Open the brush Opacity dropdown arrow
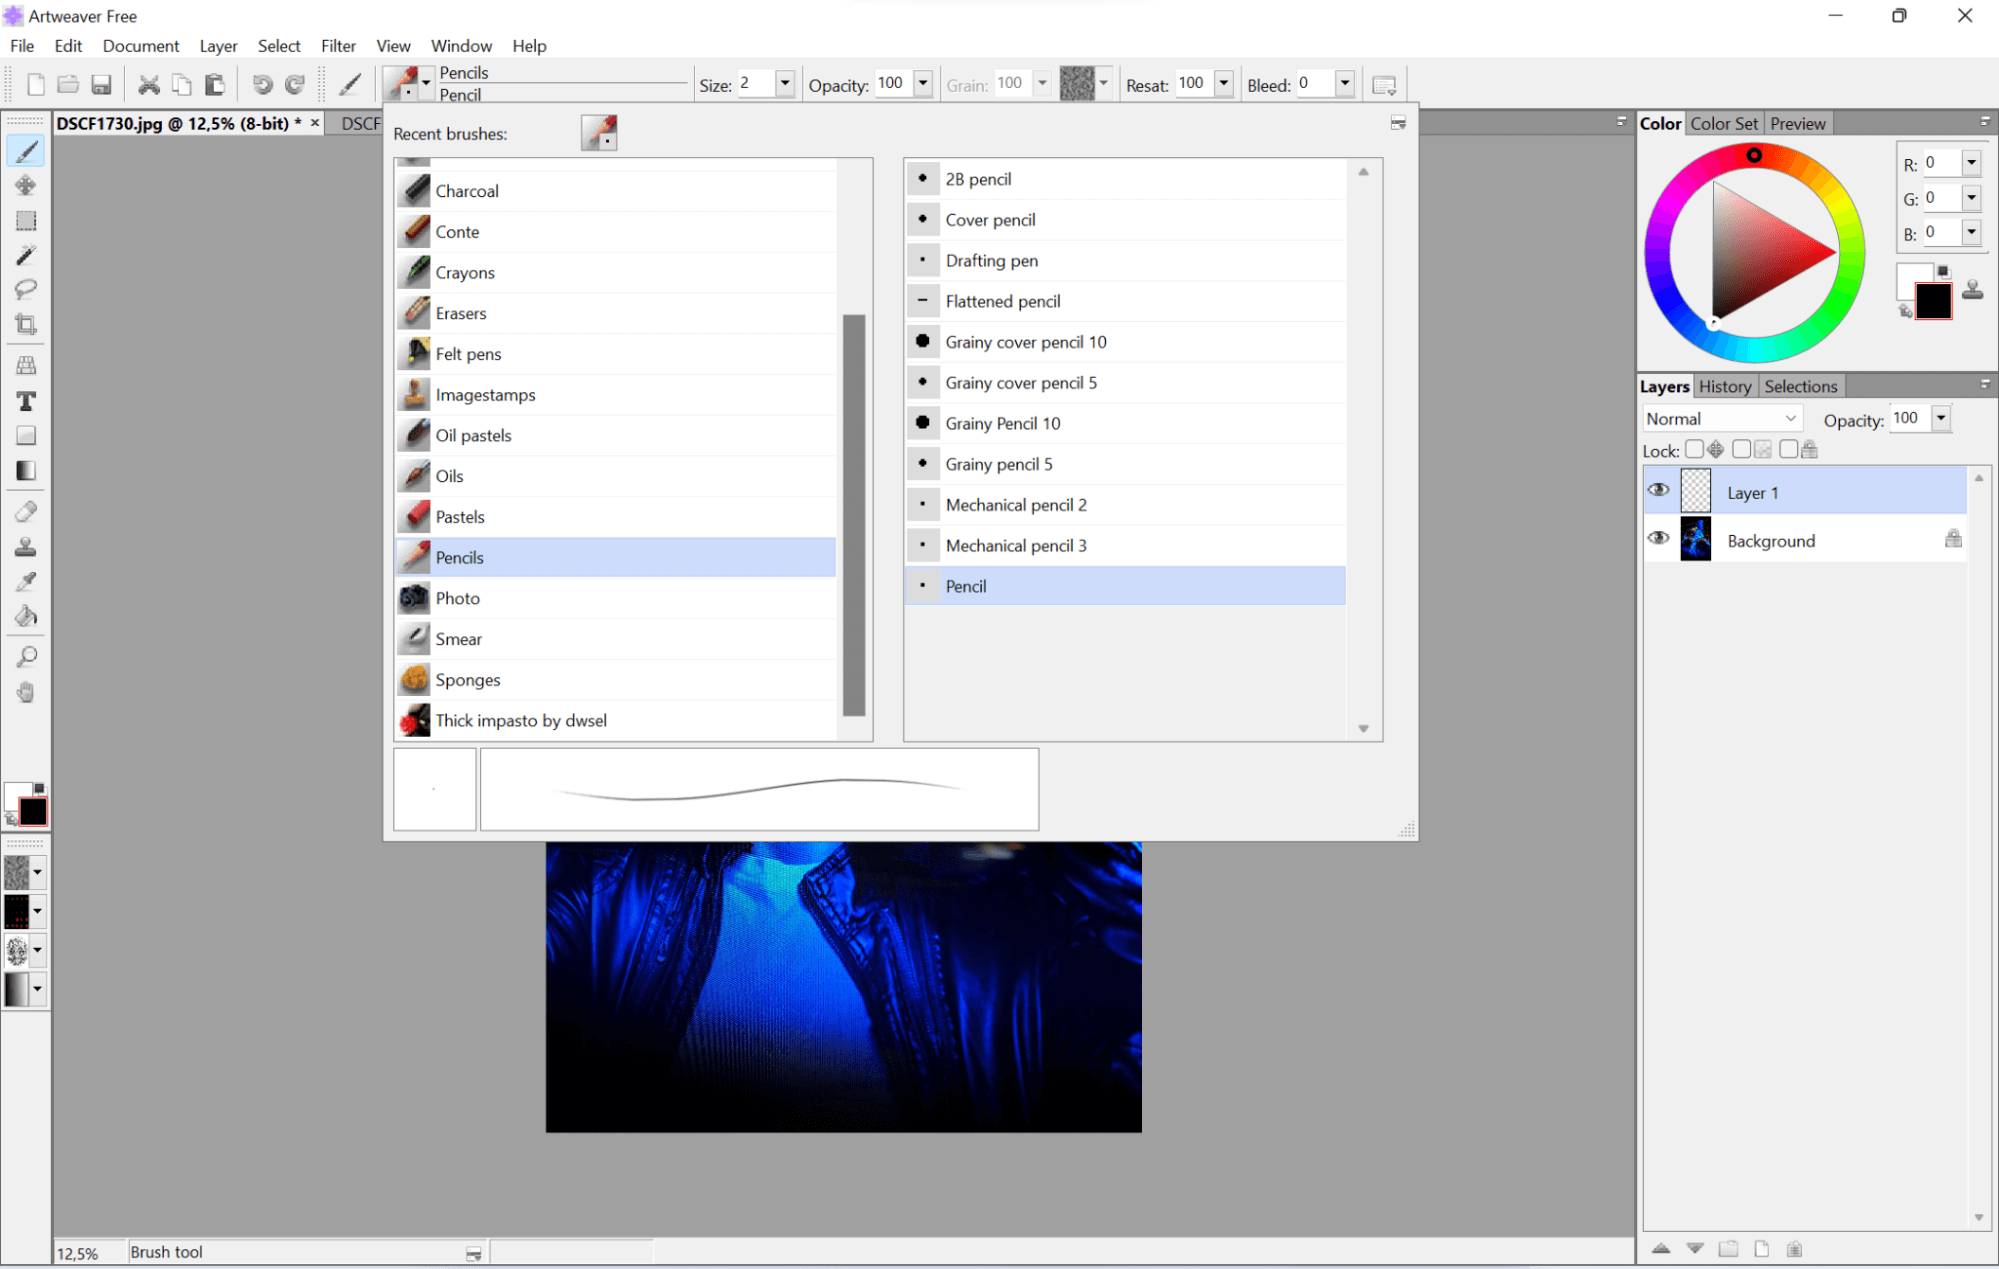This screenshot has height=1269, width=1999. pyautogui.click(x=923, y=84)
